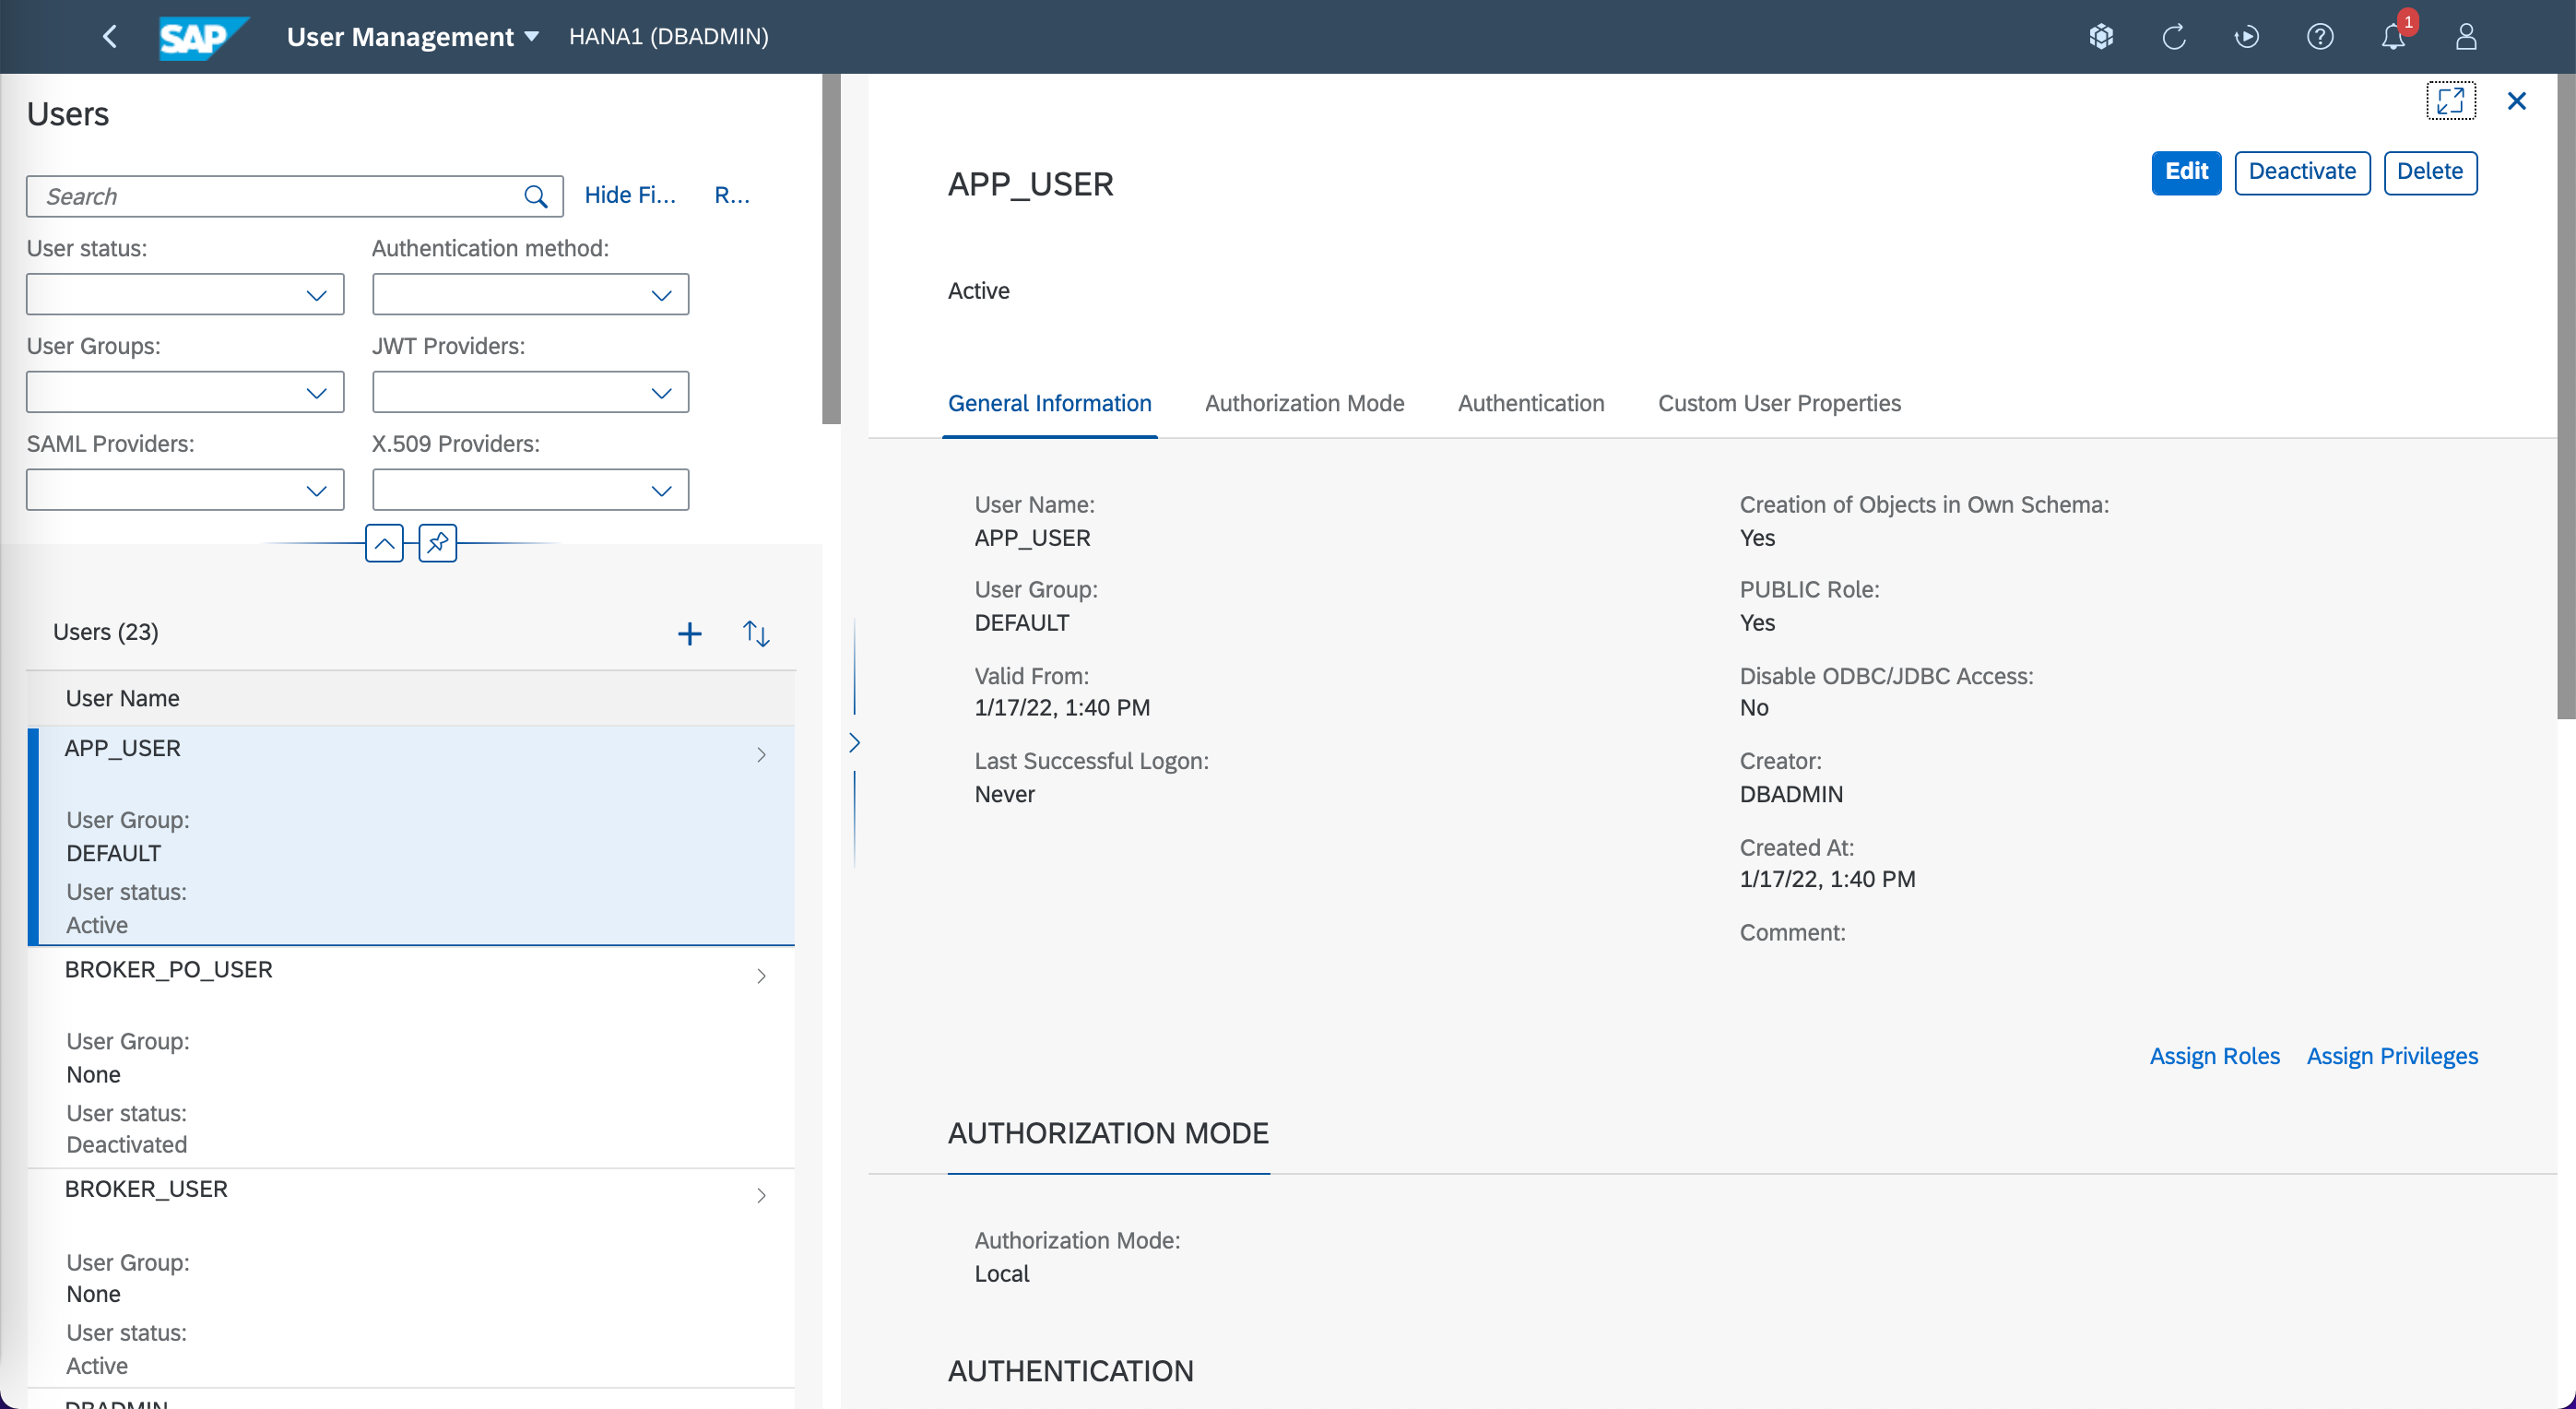
Task: Click the add user plus icon
Action: (689, 633)
